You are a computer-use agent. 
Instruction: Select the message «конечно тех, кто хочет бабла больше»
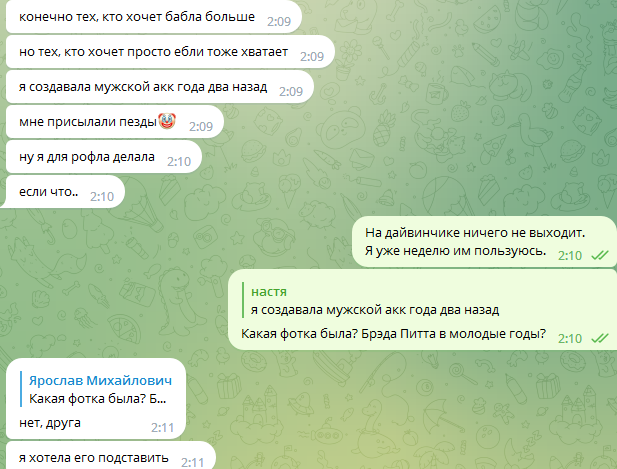pos(154,17)
